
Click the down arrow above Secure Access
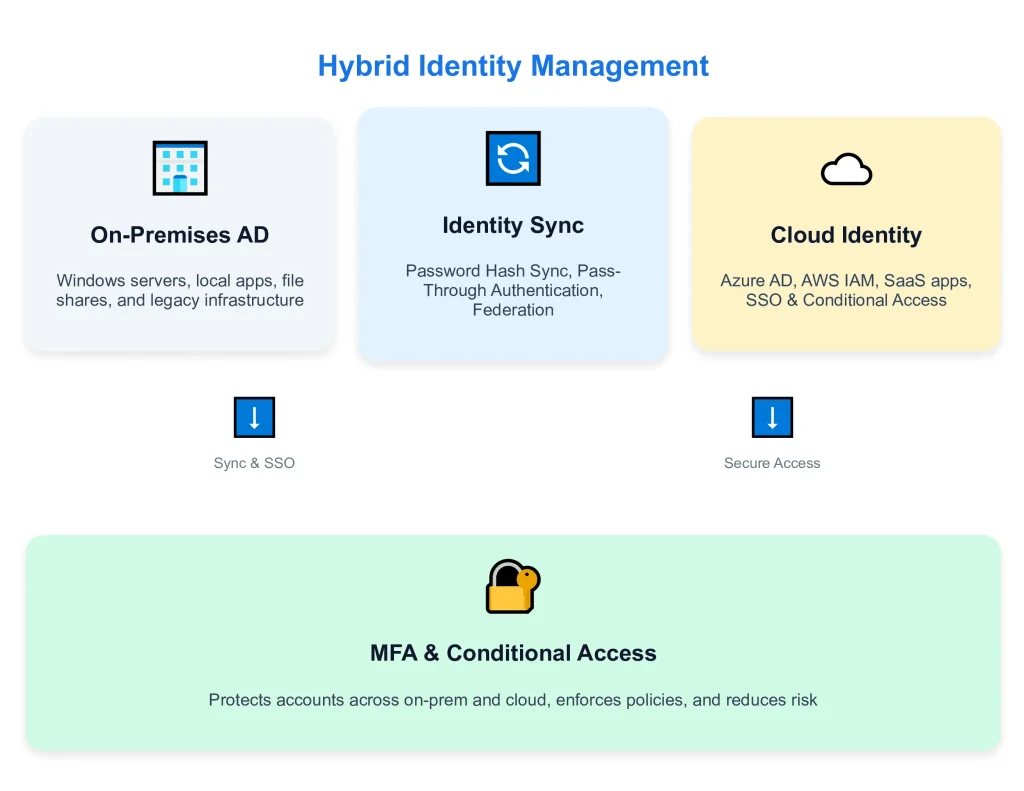[772, 417]
